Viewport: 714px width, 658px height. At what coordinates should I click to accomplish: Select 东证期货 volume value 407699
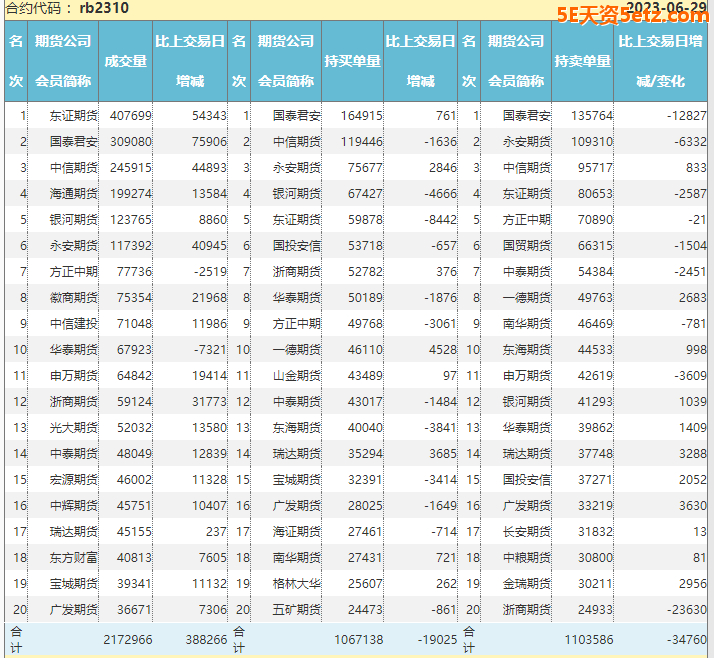pyautogui.click(x=130, y=116)
